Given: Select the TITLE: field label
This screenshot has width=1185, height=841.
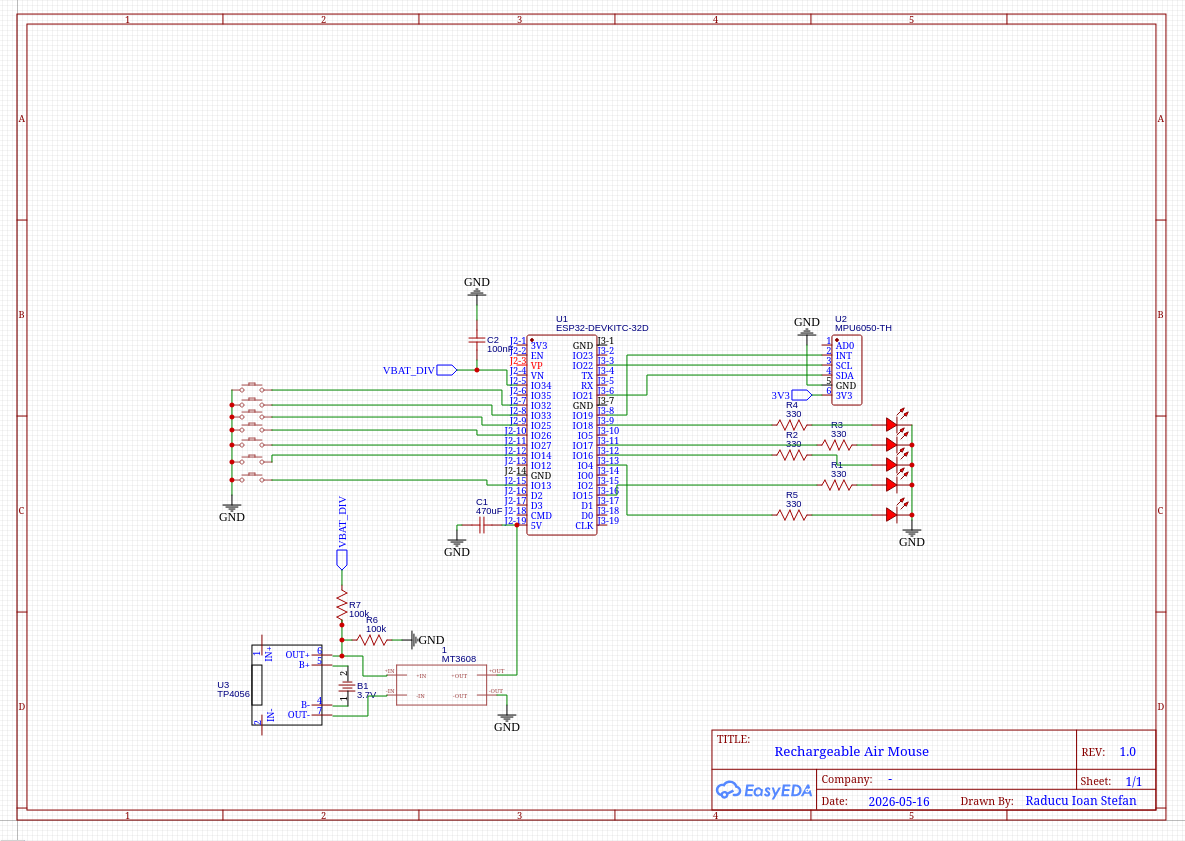Looking at the screenshot, I should (x=733, y=739).
